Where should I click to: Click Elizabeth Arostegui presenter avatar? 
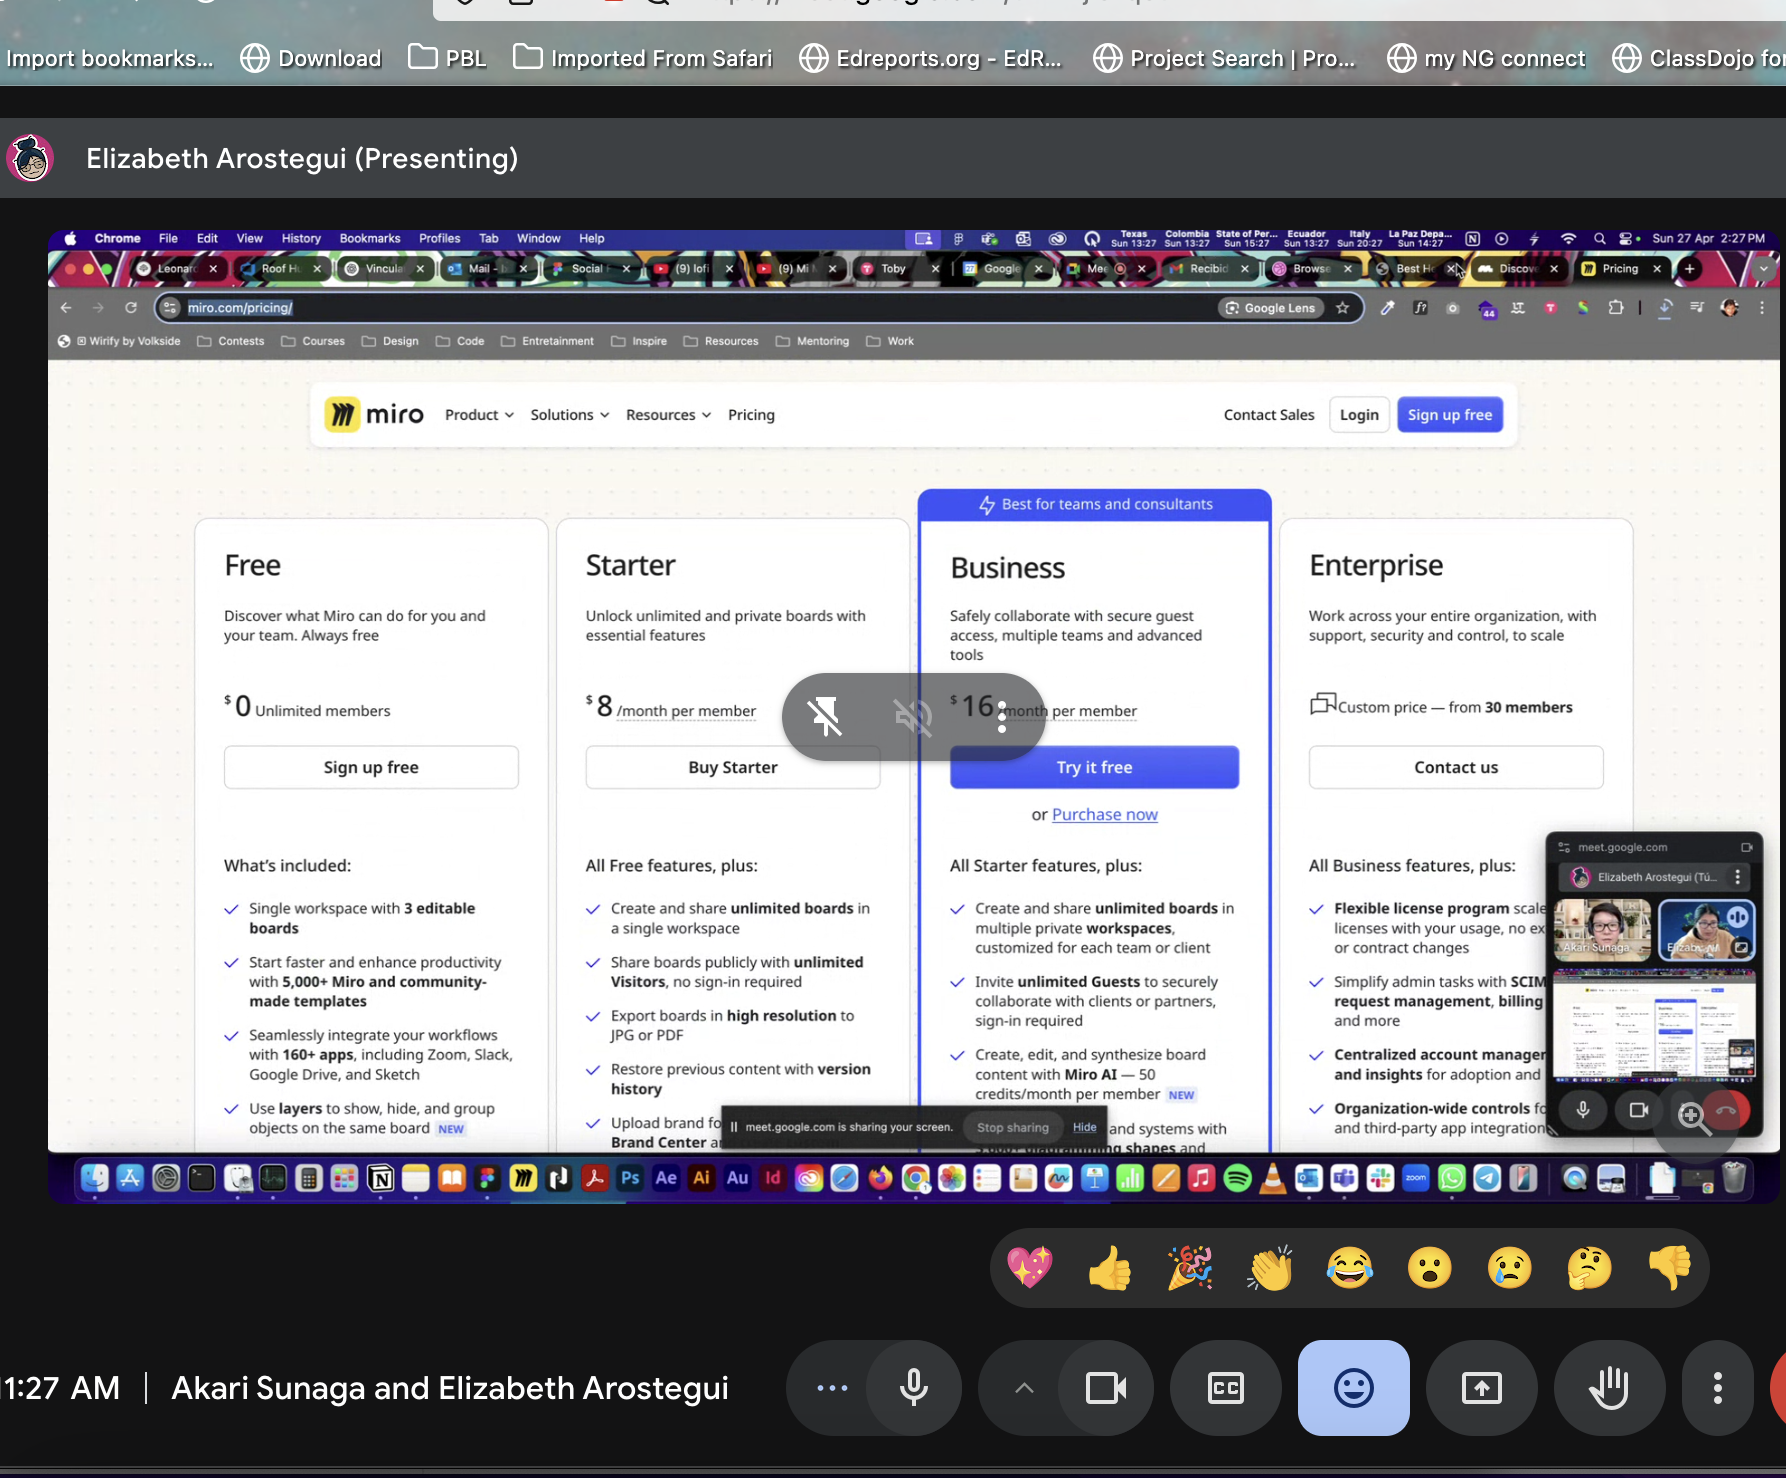tap(31, 158)
